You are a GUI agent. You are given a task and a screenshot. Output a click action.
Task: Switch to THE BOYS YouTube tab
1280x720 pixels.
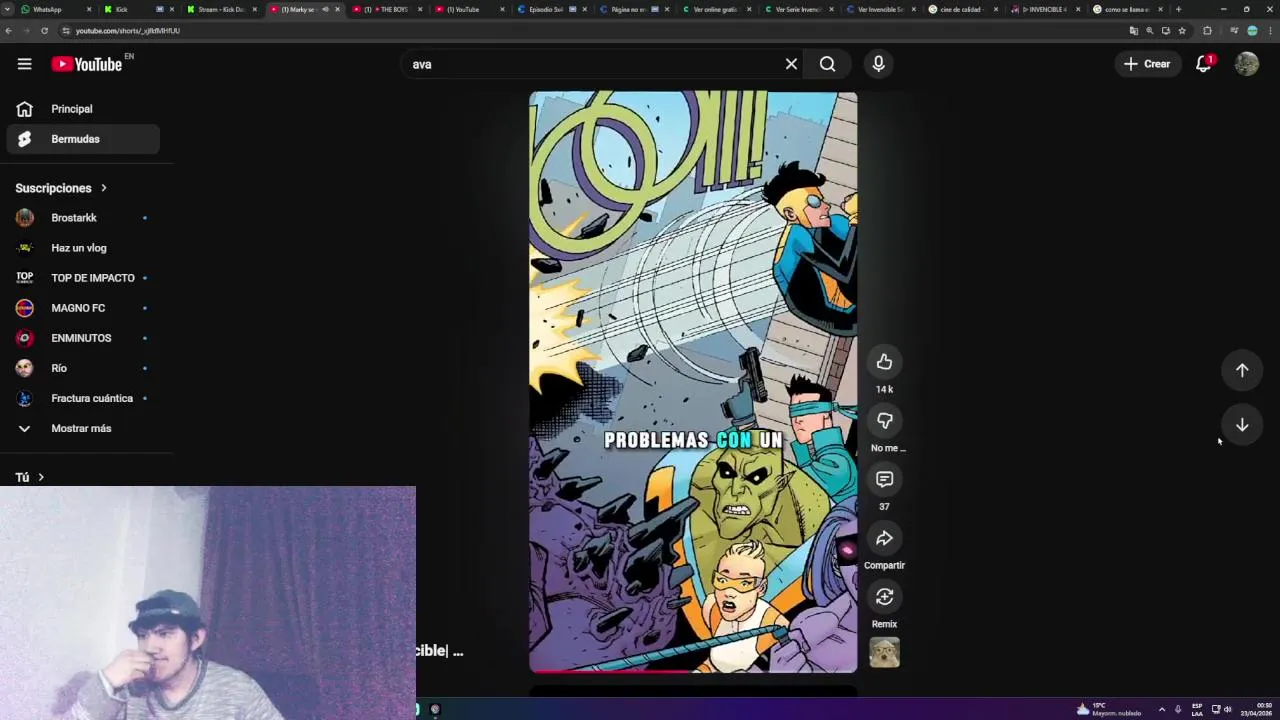click(x=388, y=9)
